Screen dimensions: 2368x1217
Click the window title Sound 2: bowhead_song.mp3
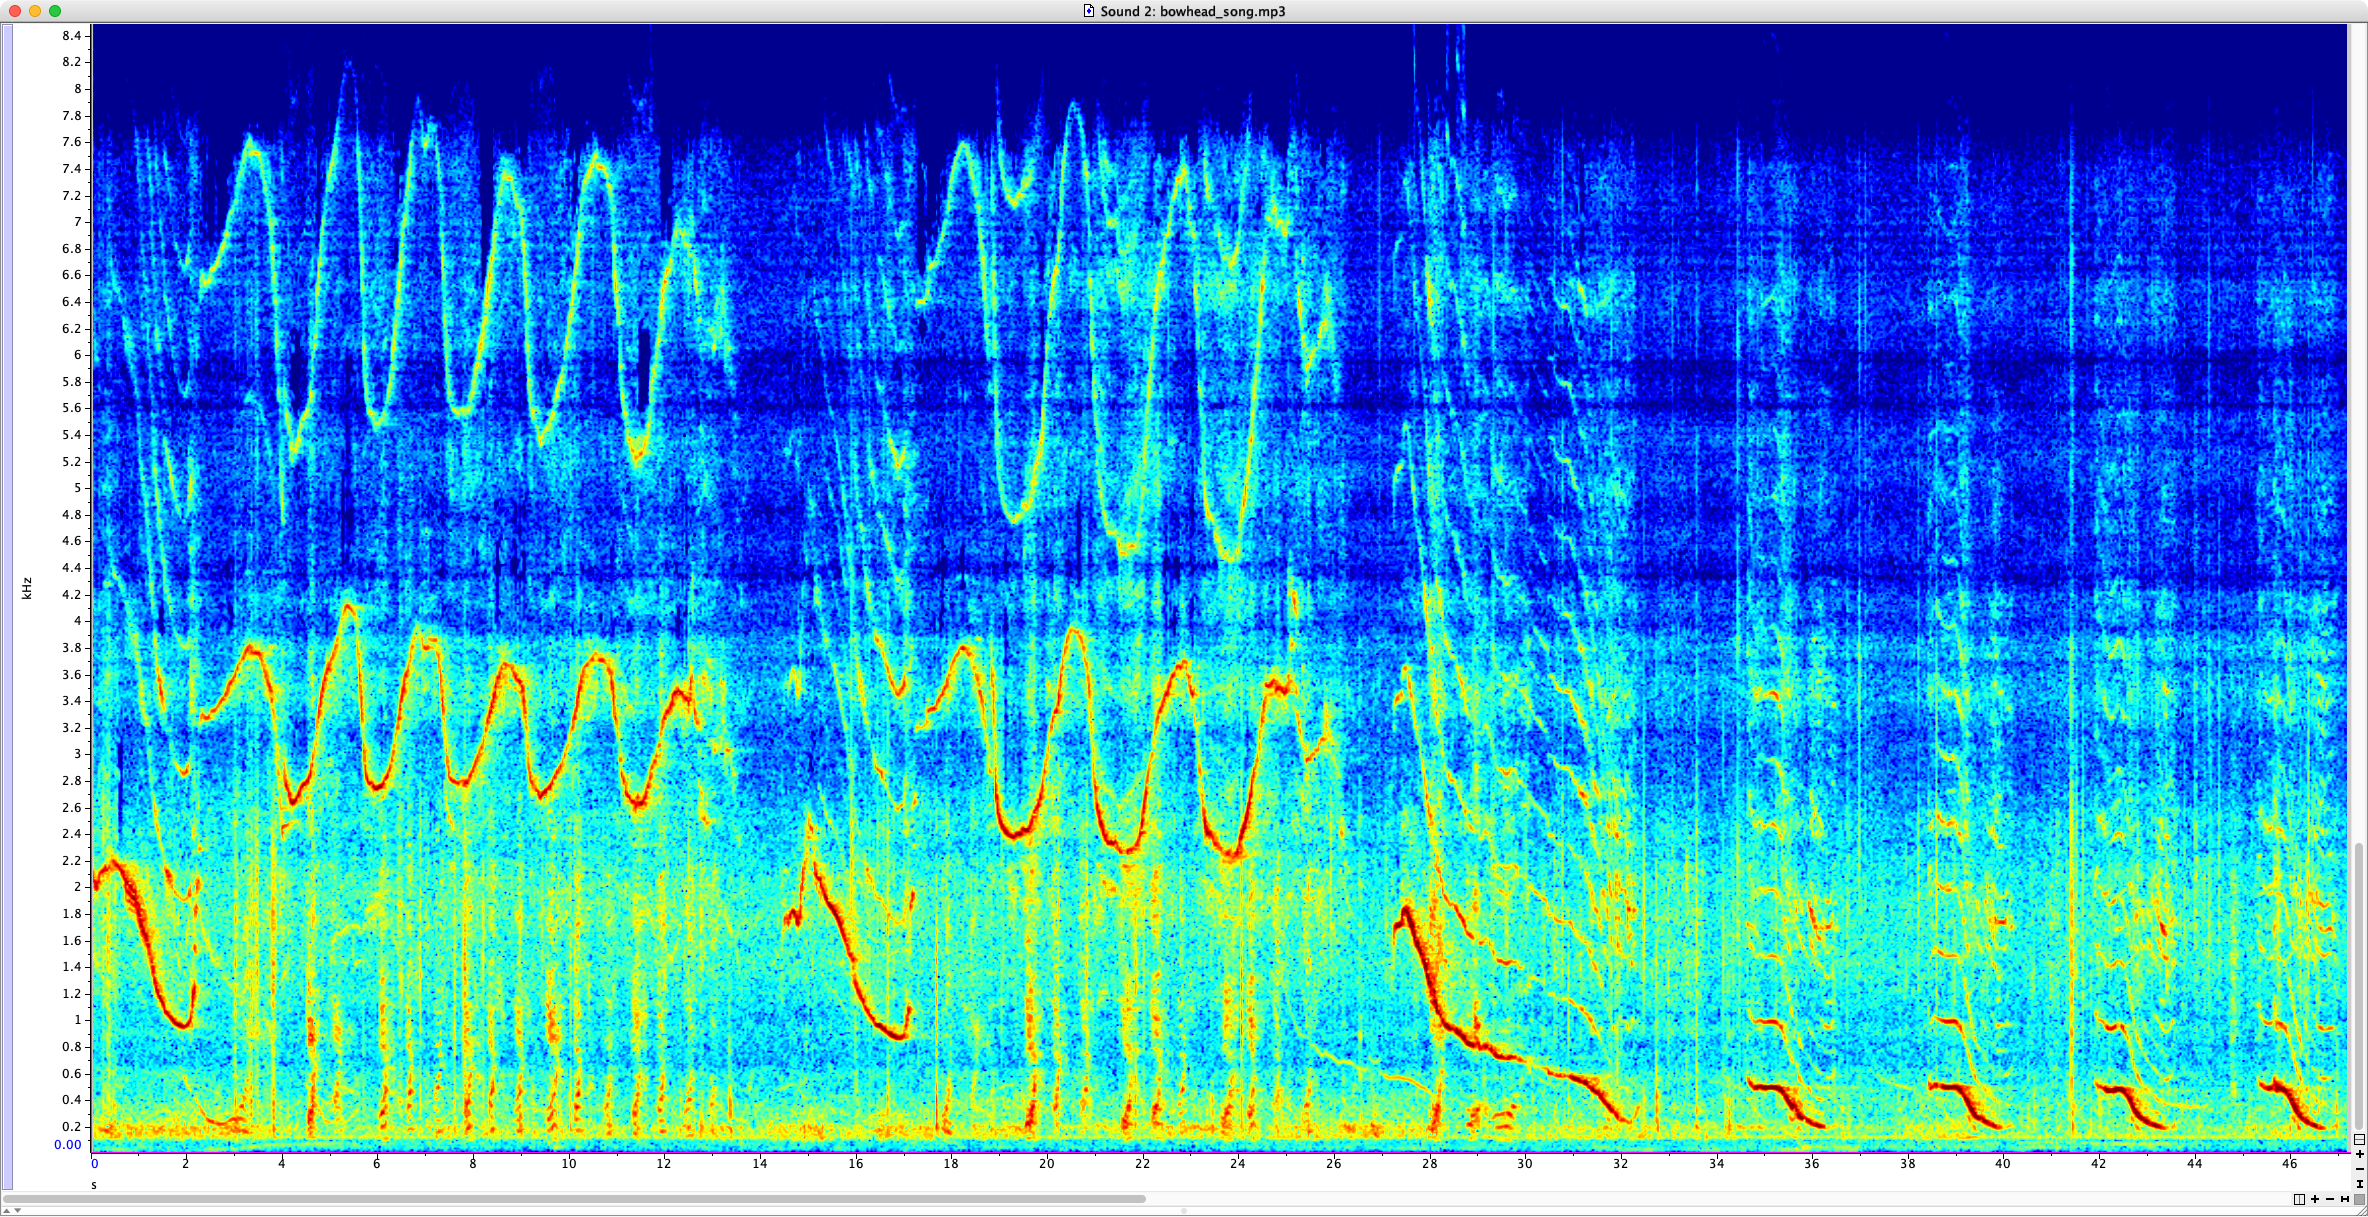[1192, 11]
